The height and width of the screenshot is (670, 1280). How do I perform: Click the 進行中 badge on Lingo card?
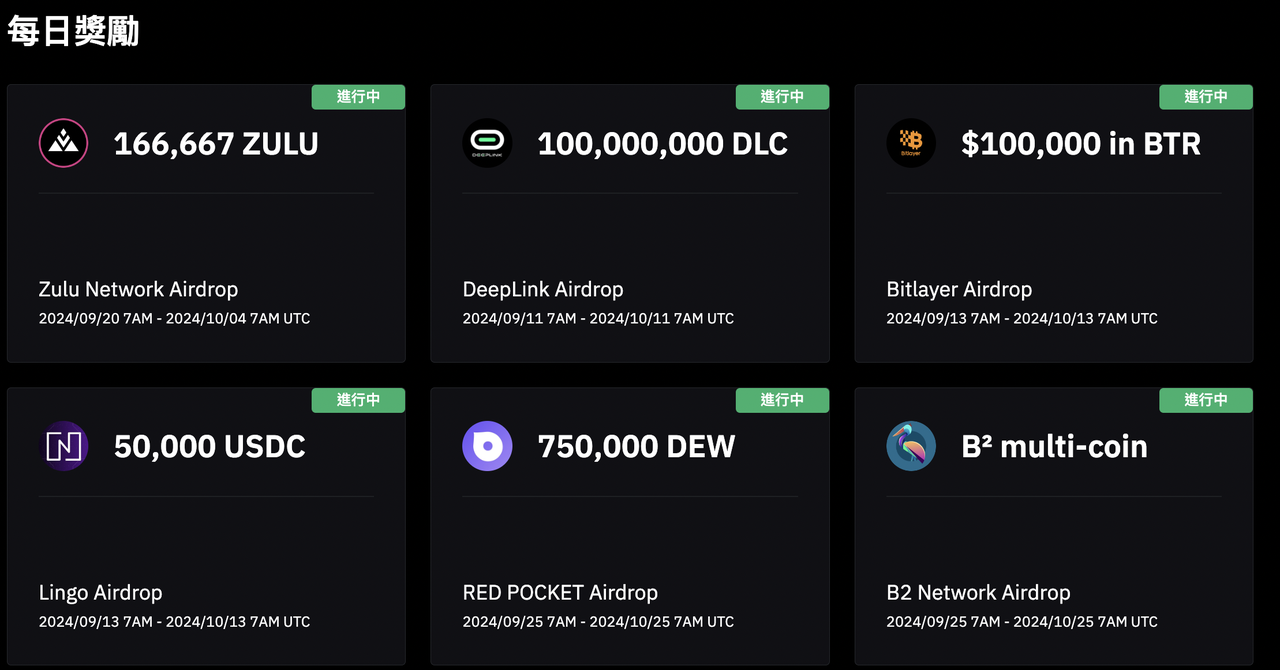point(358,400)
